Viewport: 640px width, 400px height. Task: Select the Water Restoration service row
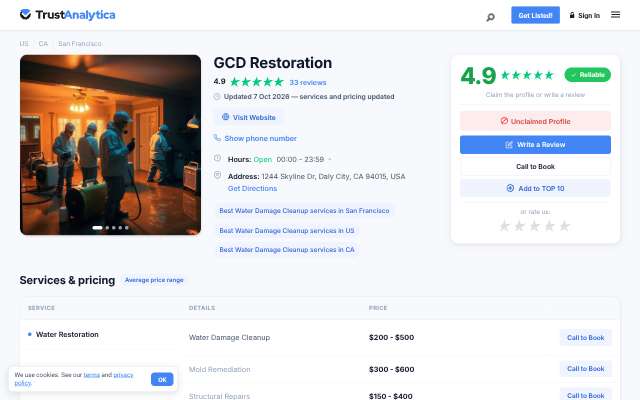click(x=67, y=334)
